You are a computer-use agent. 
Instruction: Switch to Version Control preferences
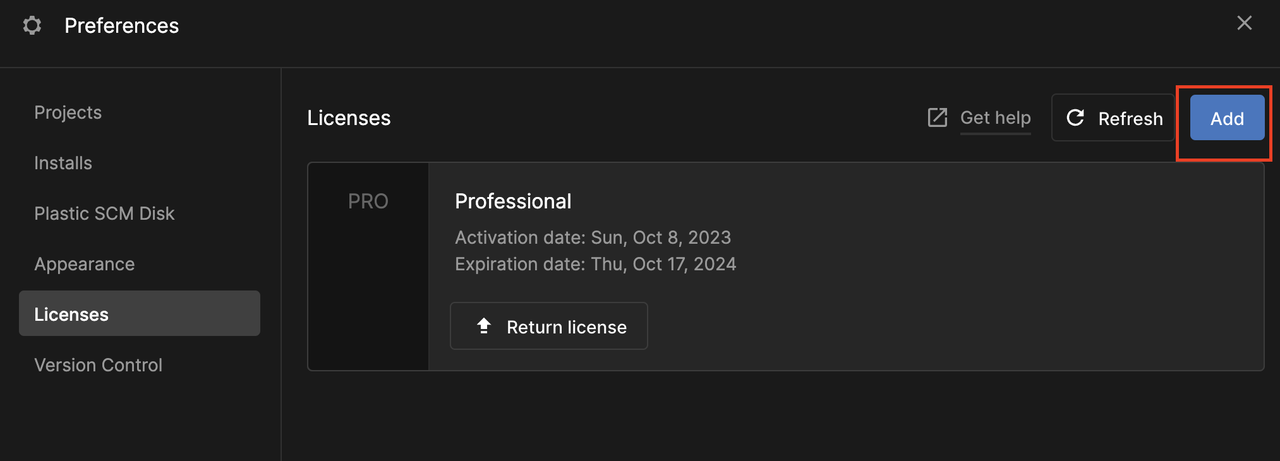tap(98, 365)
